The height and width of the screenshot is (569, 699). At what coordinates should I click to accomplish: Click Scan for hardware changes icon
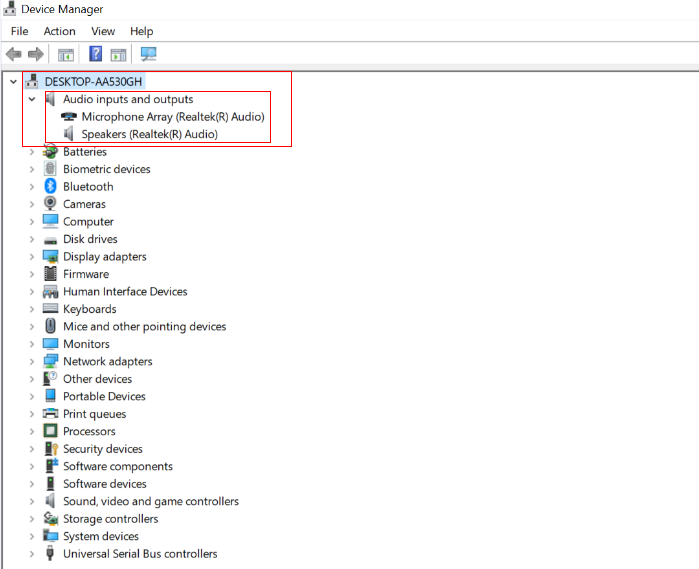pos(148,54)
